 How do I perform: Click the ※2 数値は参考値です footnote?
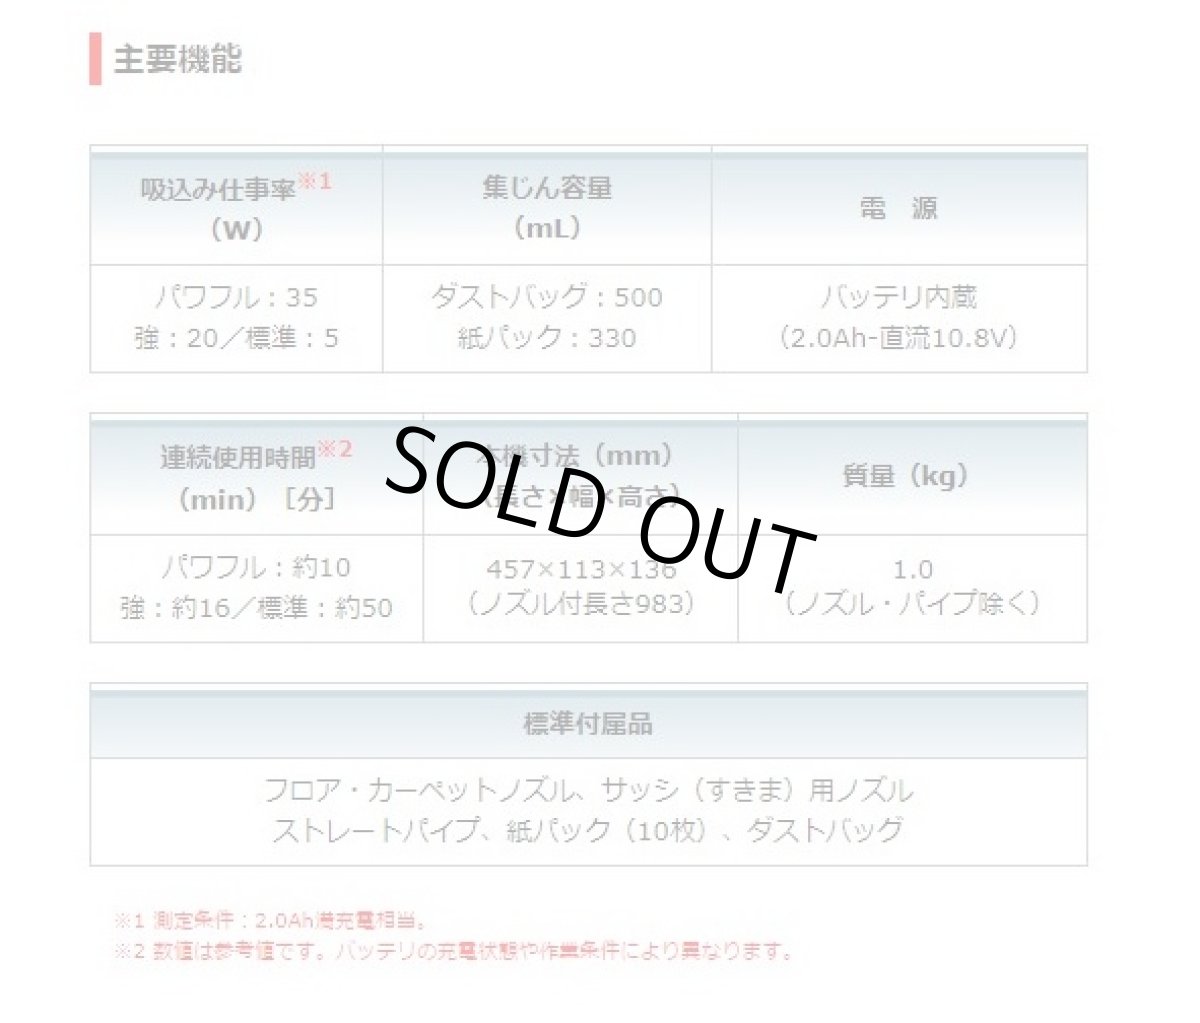pyautogui.click(x=453, y=951)
